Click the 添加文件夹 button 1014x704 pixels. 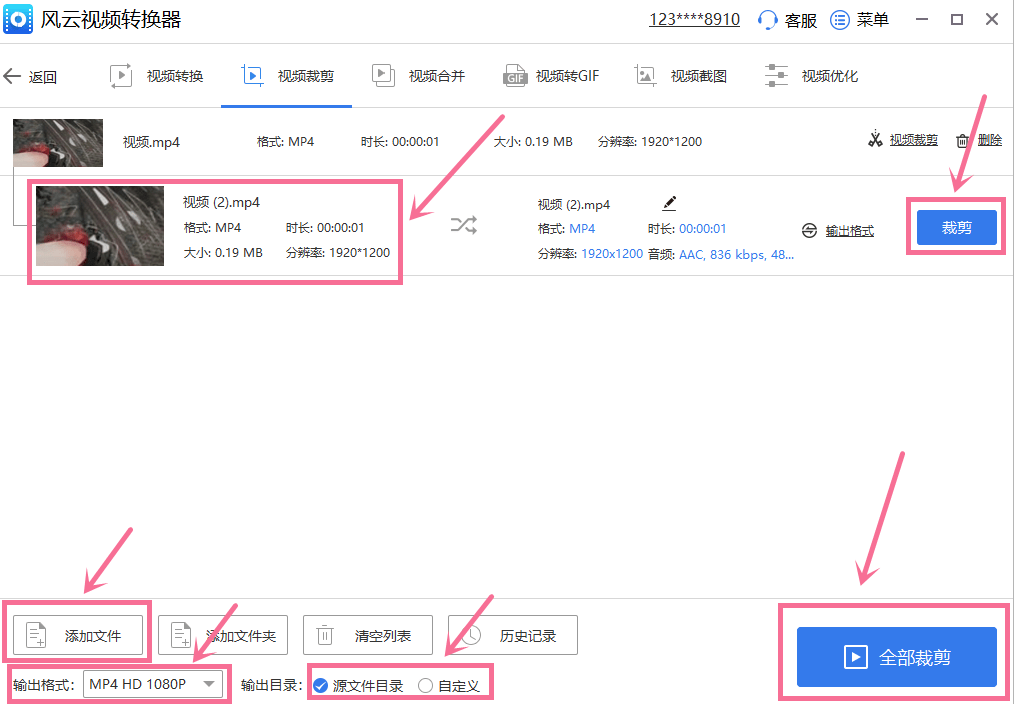222,635
